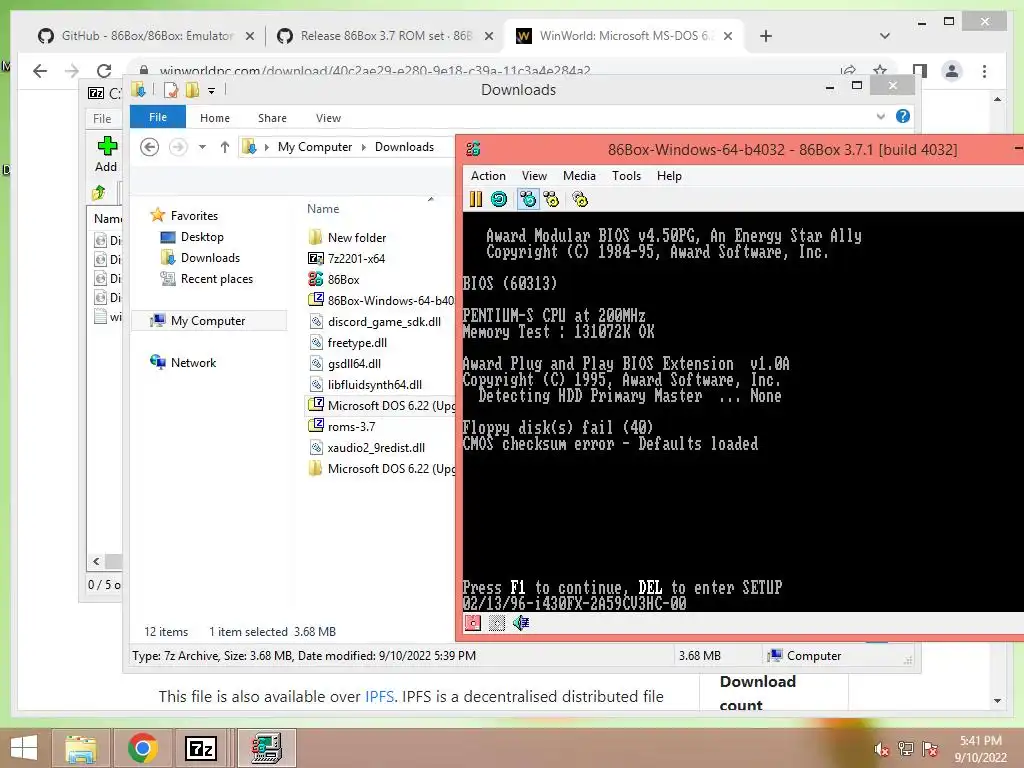
Task: Click the New folder icon in Explorer quick access toolbar
Action: pos(192,90)
